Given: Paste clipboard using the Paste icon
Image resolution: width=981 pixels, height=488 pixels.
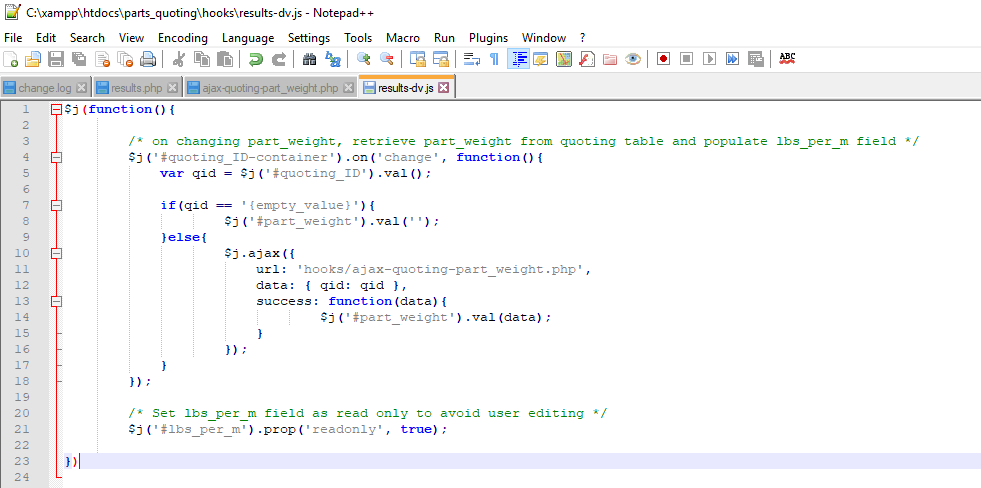Looking at the screenshot, I should click(224, 59).
